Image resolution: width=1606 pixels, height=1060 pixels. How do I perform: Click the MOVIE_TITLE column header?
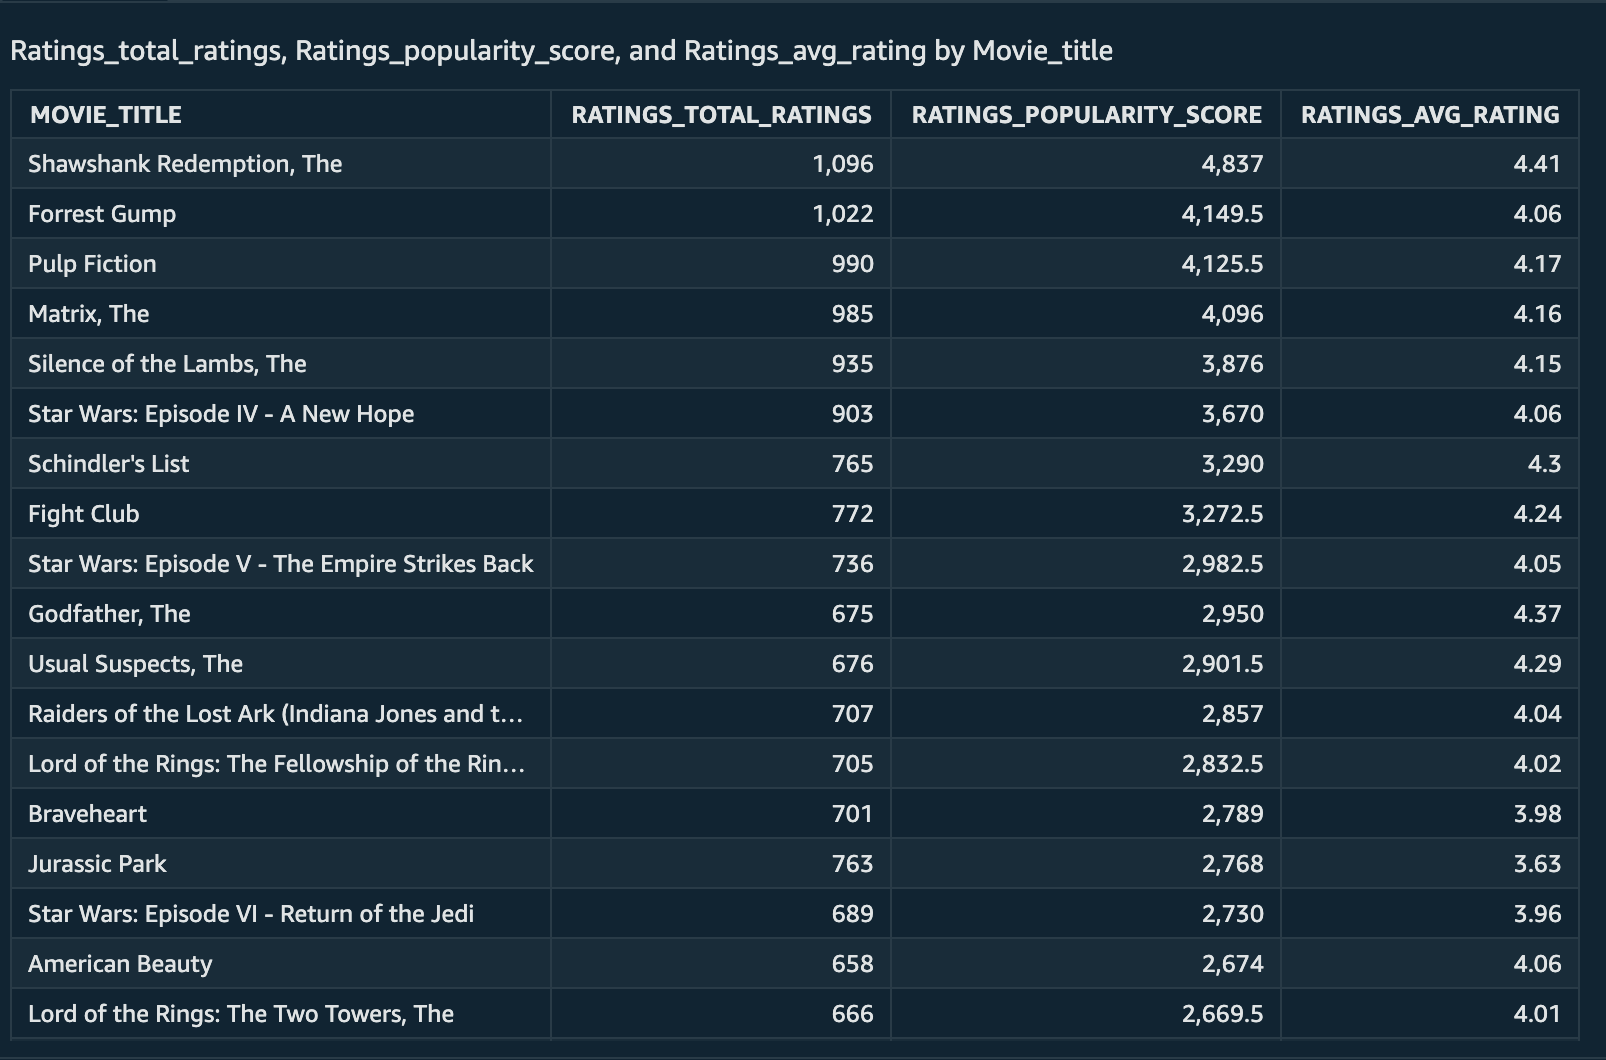(x=106, y=115)
